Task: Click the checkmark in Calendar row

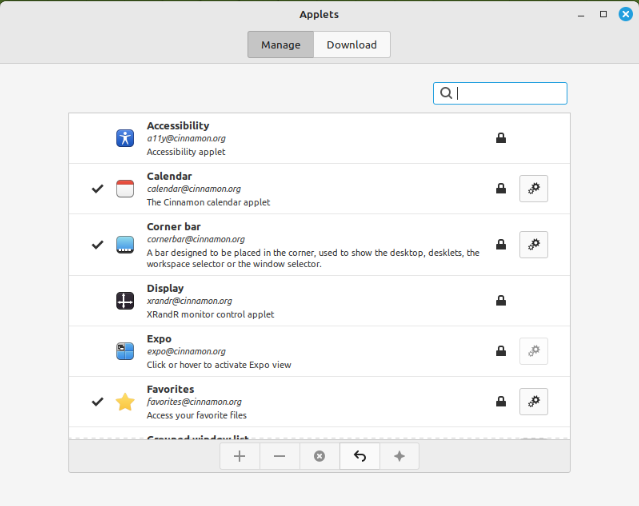Action: click(97, 189)
